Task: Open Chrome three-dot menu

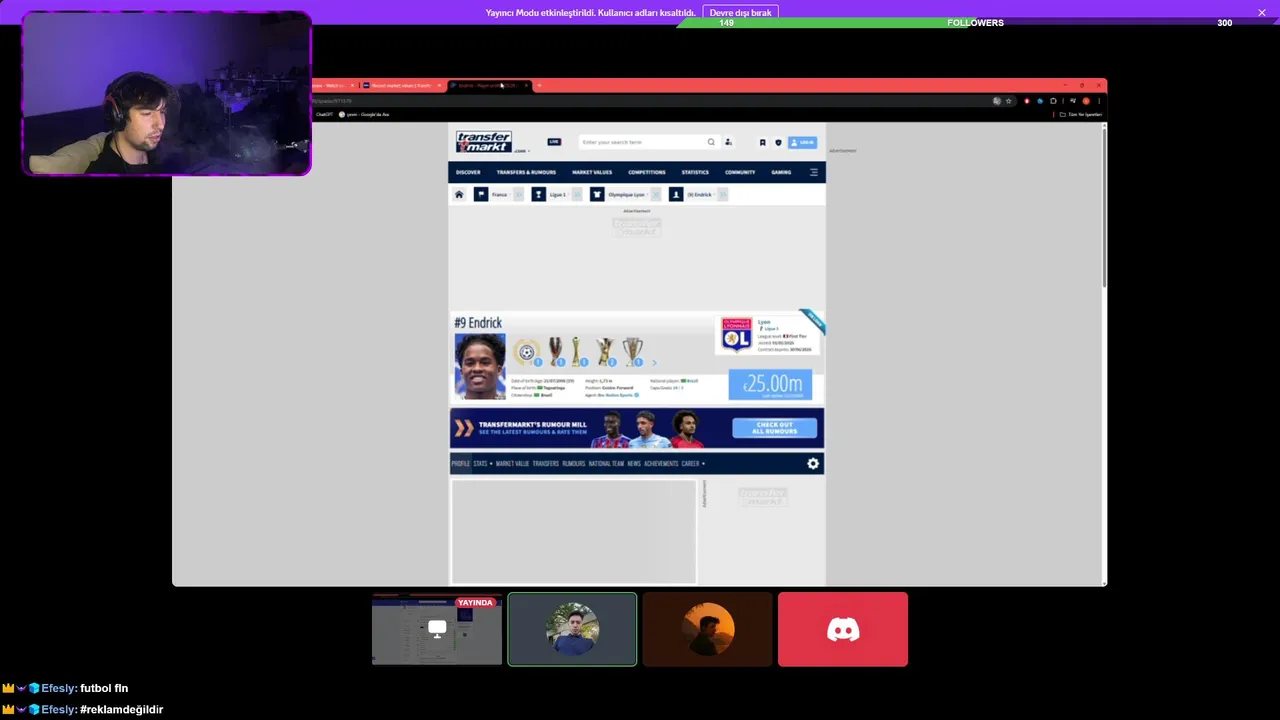Action: (x=1098, y=101)
